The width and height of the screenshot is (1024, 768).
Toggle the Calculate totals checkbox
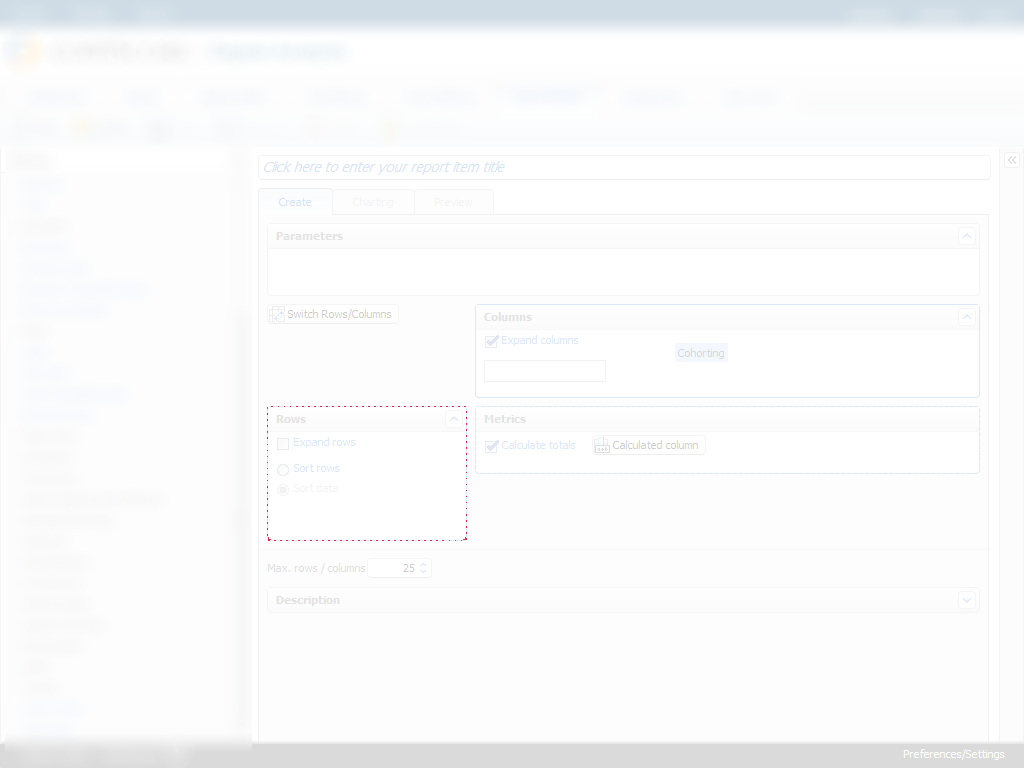tap(492, 447)
